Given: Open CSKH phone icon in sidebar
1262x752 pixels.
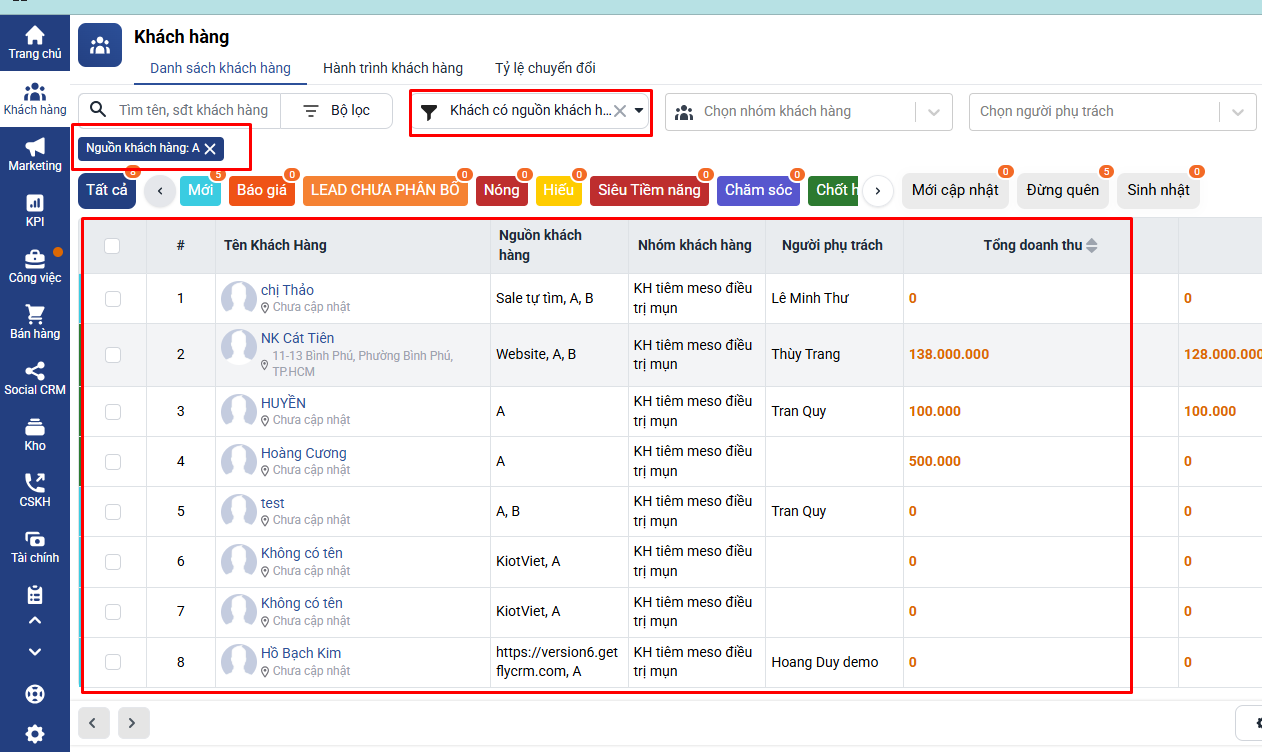Looking at the screenshot, I should (x=35, y=484).
